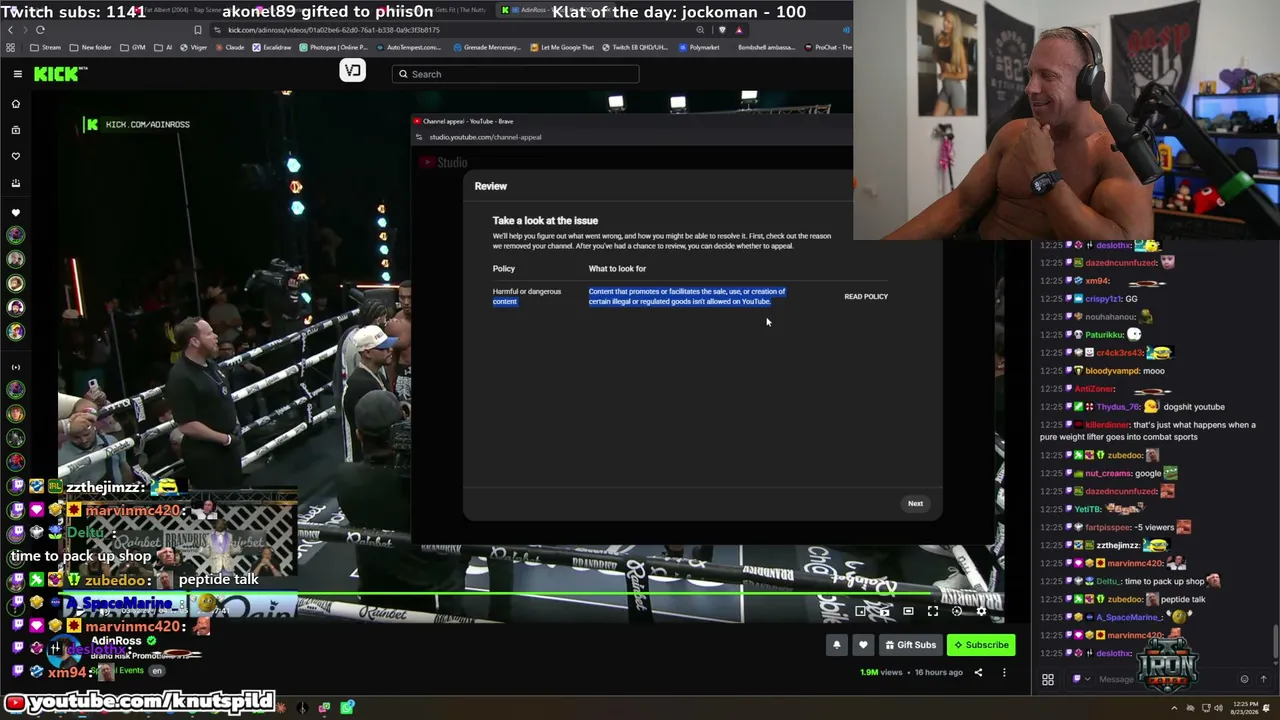1280x720 pixels.
Task: Open the Claude bookmark
Action: [x=229, y=47]
